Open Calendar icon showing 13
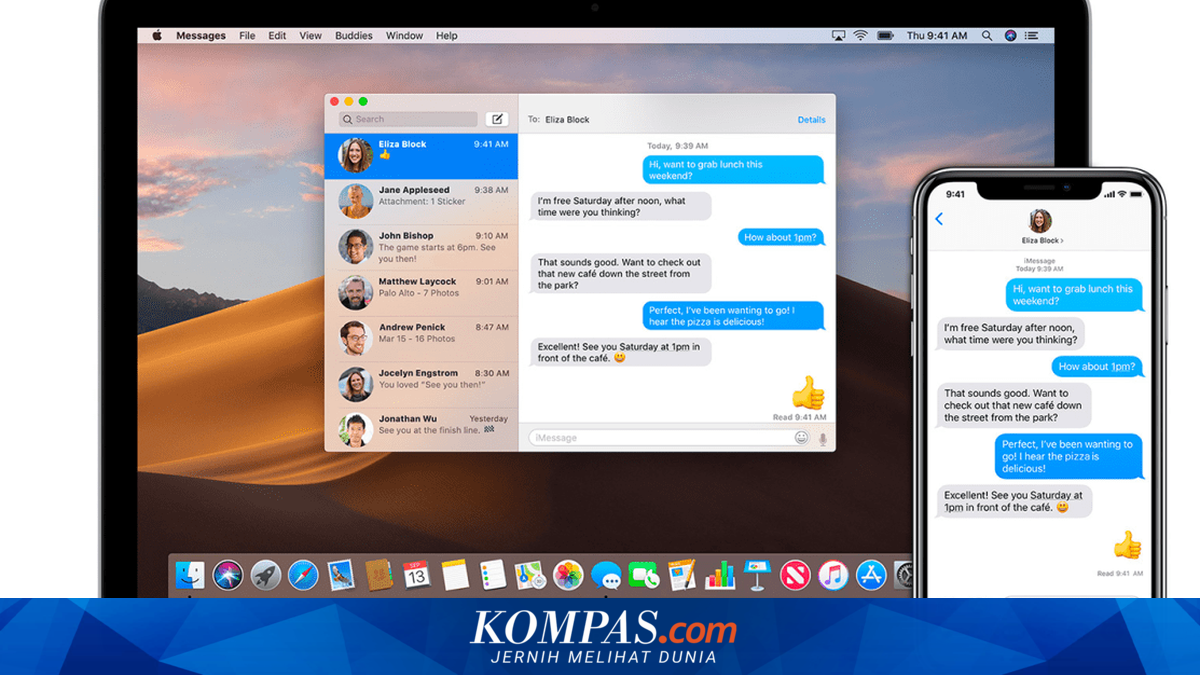 tap(417, 575)
